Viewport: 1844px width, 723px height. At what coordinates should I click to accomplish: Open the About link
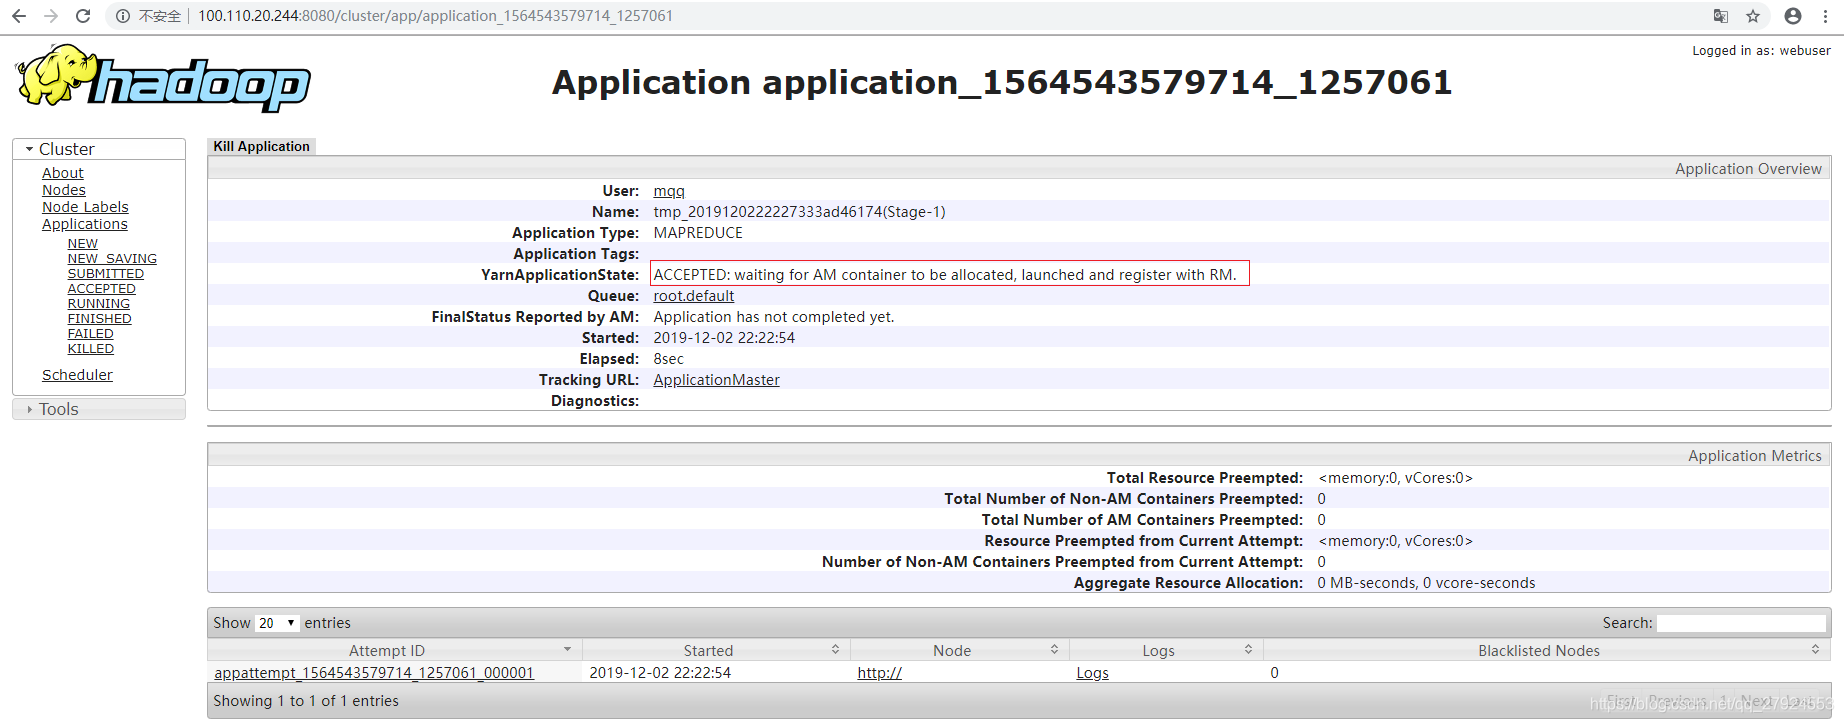pyautogui.click(x=62, y=173)
